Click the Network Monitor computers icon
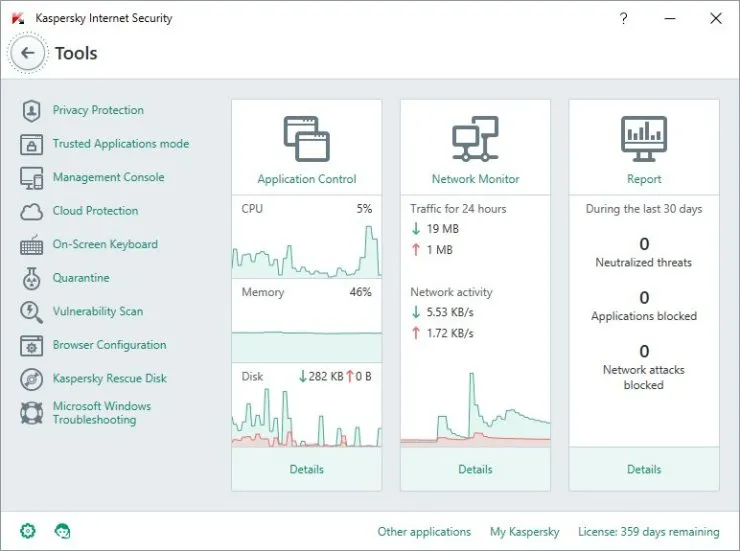Viewport: 740px width, 551px height. (475, 140)
